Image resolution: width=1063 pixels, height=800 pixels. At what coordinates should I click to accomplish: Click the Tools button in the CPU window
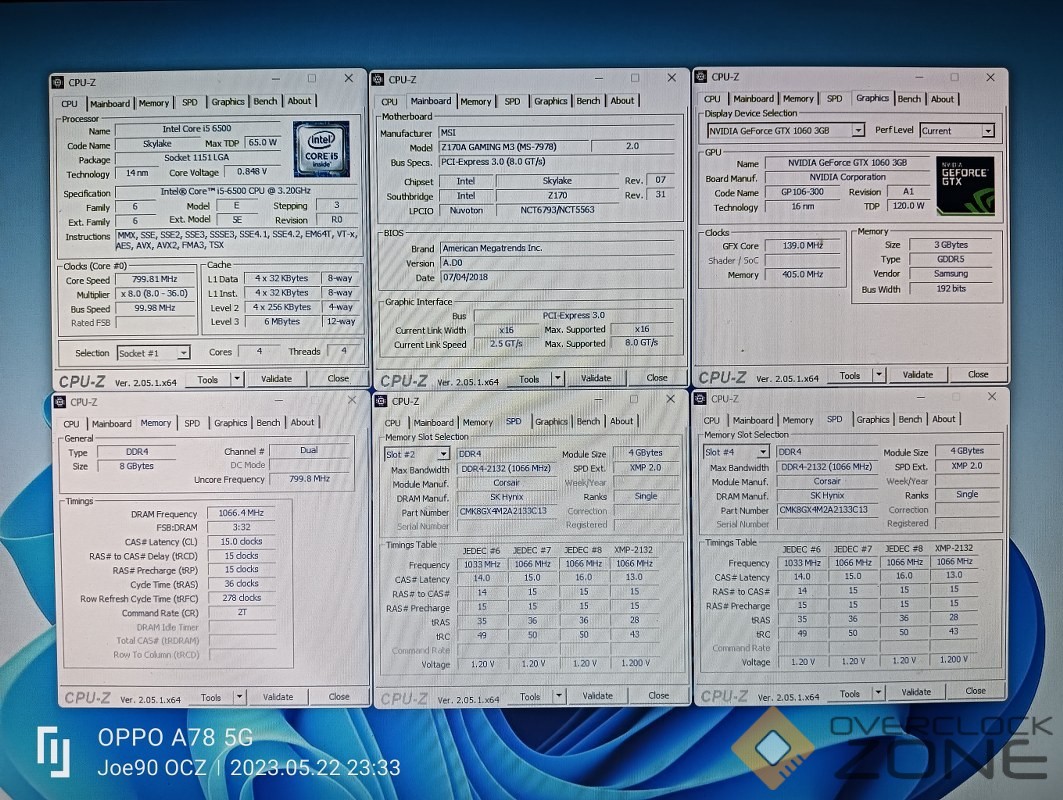pyautogui.click(x=207, y=380)
